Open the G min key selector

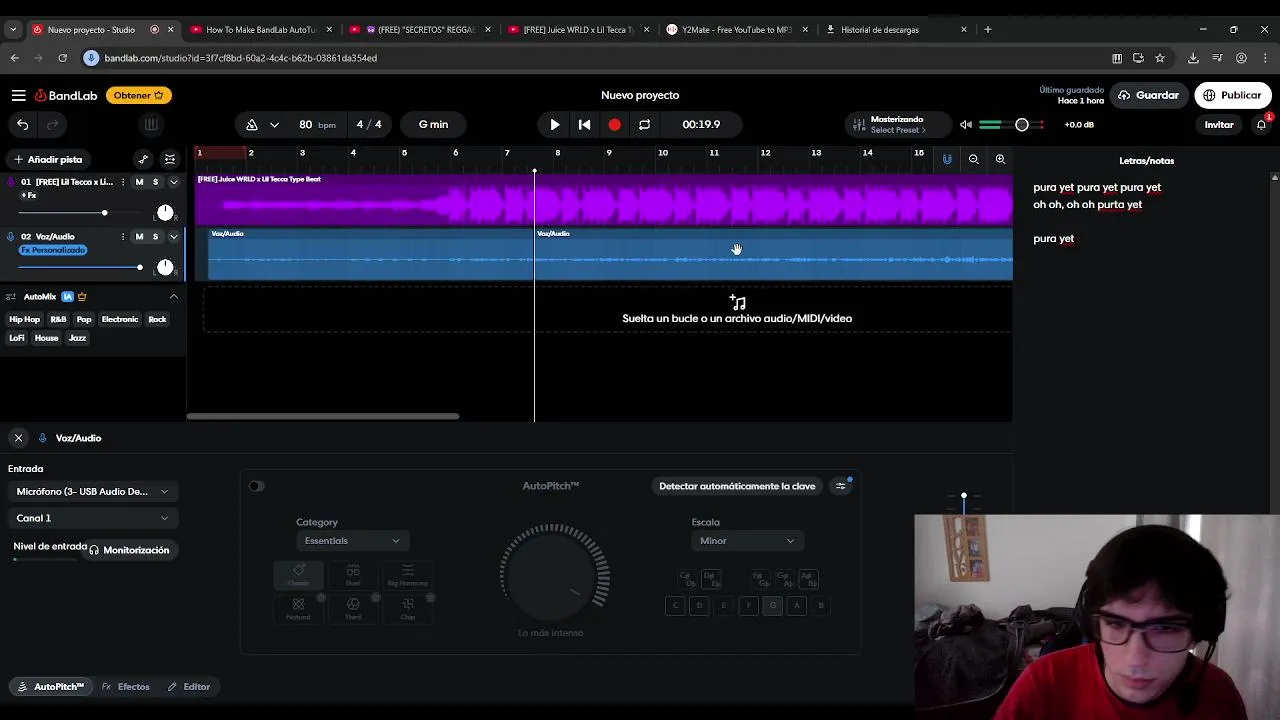coord(433,125)
